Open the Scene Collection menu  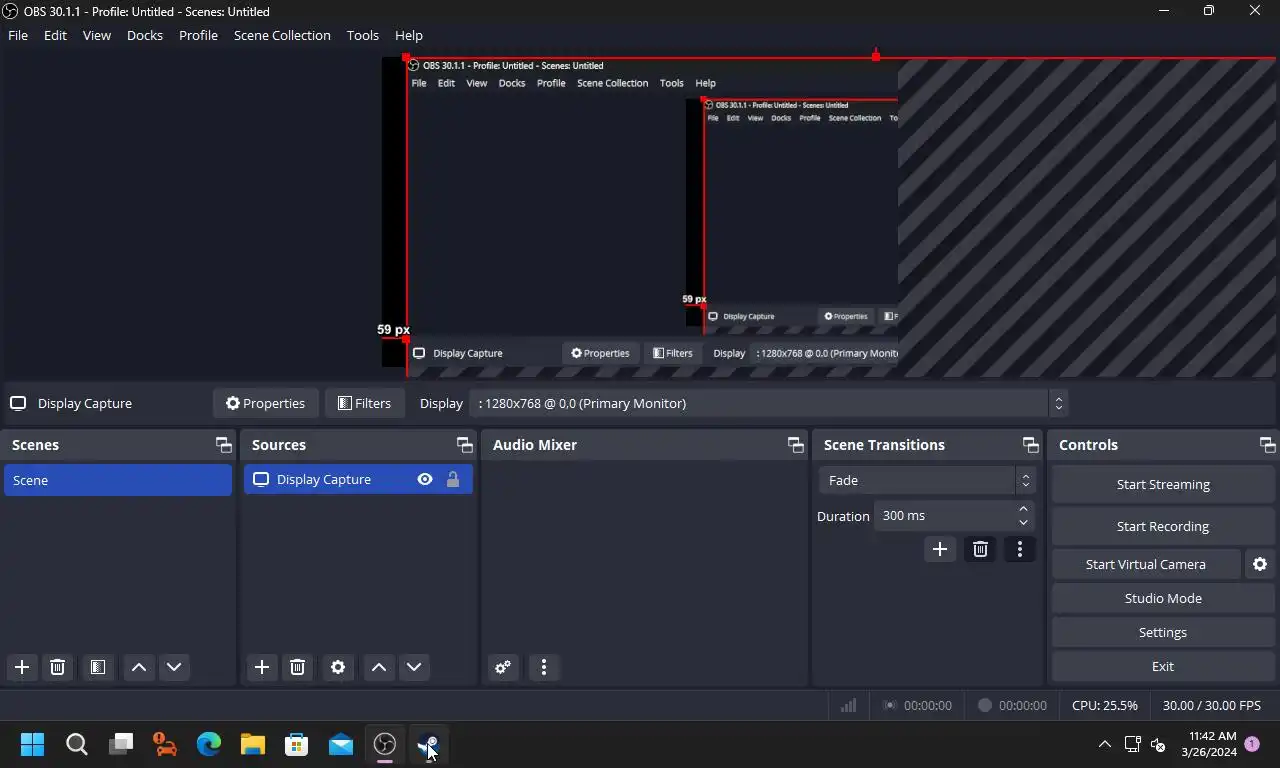coord(282,35)
